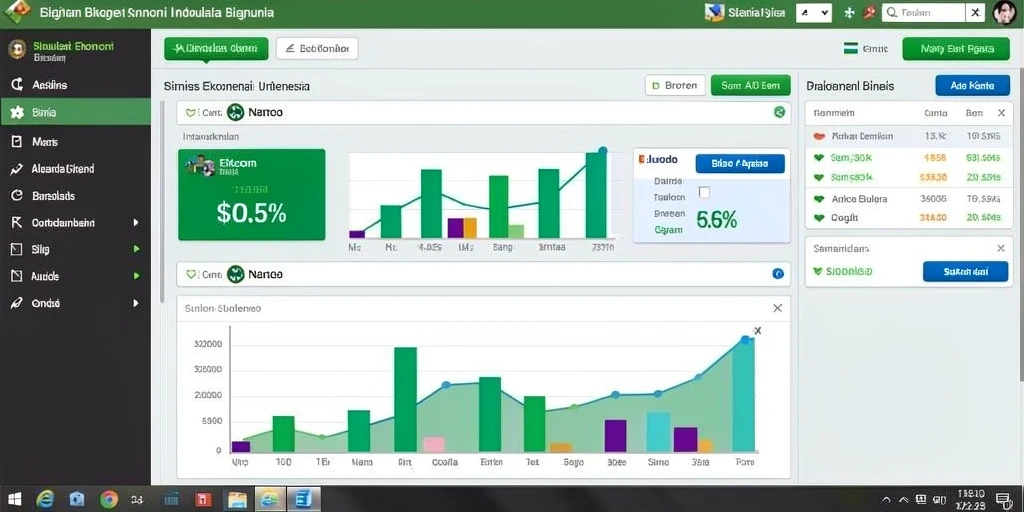Toggle the heart icon beside Anice Bulera
The image size is (1024, 512).
click(818, 199)
